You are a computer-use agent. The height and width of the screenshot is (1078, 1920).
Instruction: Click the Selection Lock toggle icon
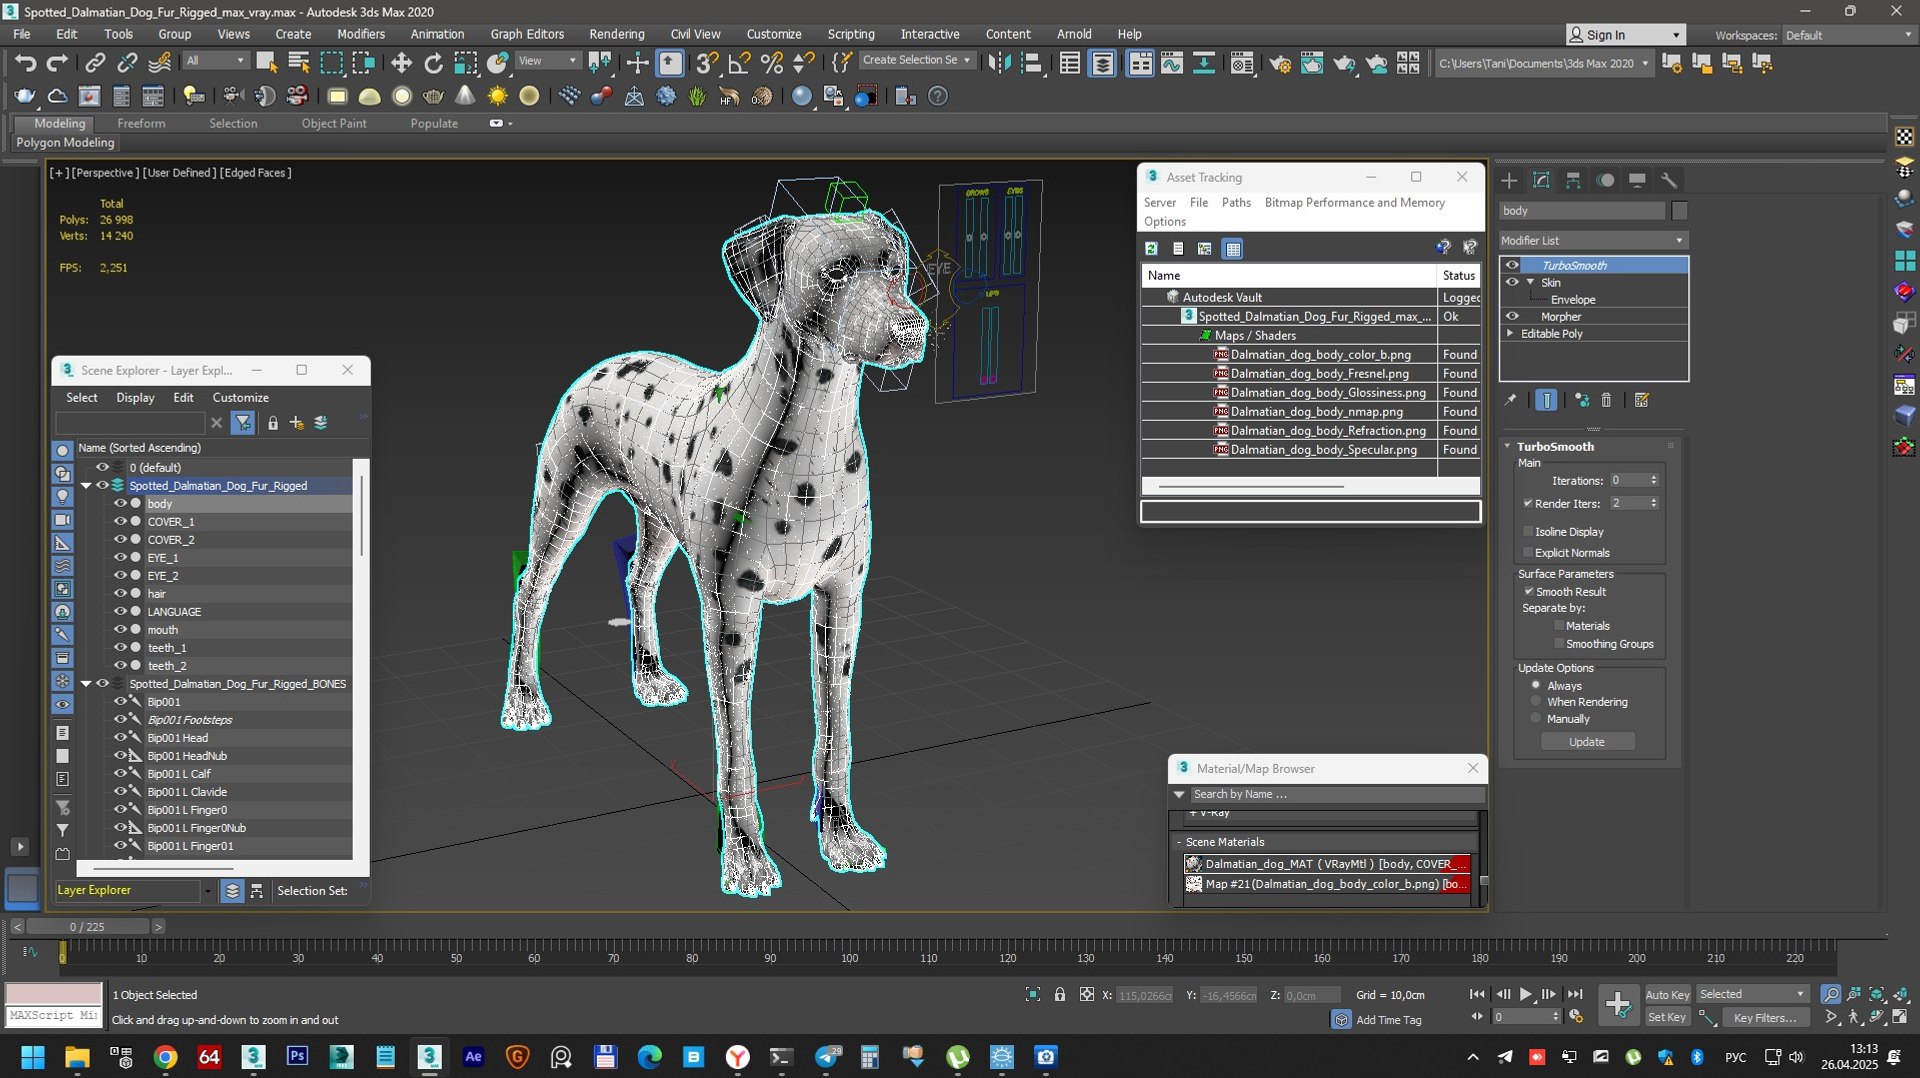click(x=1059, y=994)
